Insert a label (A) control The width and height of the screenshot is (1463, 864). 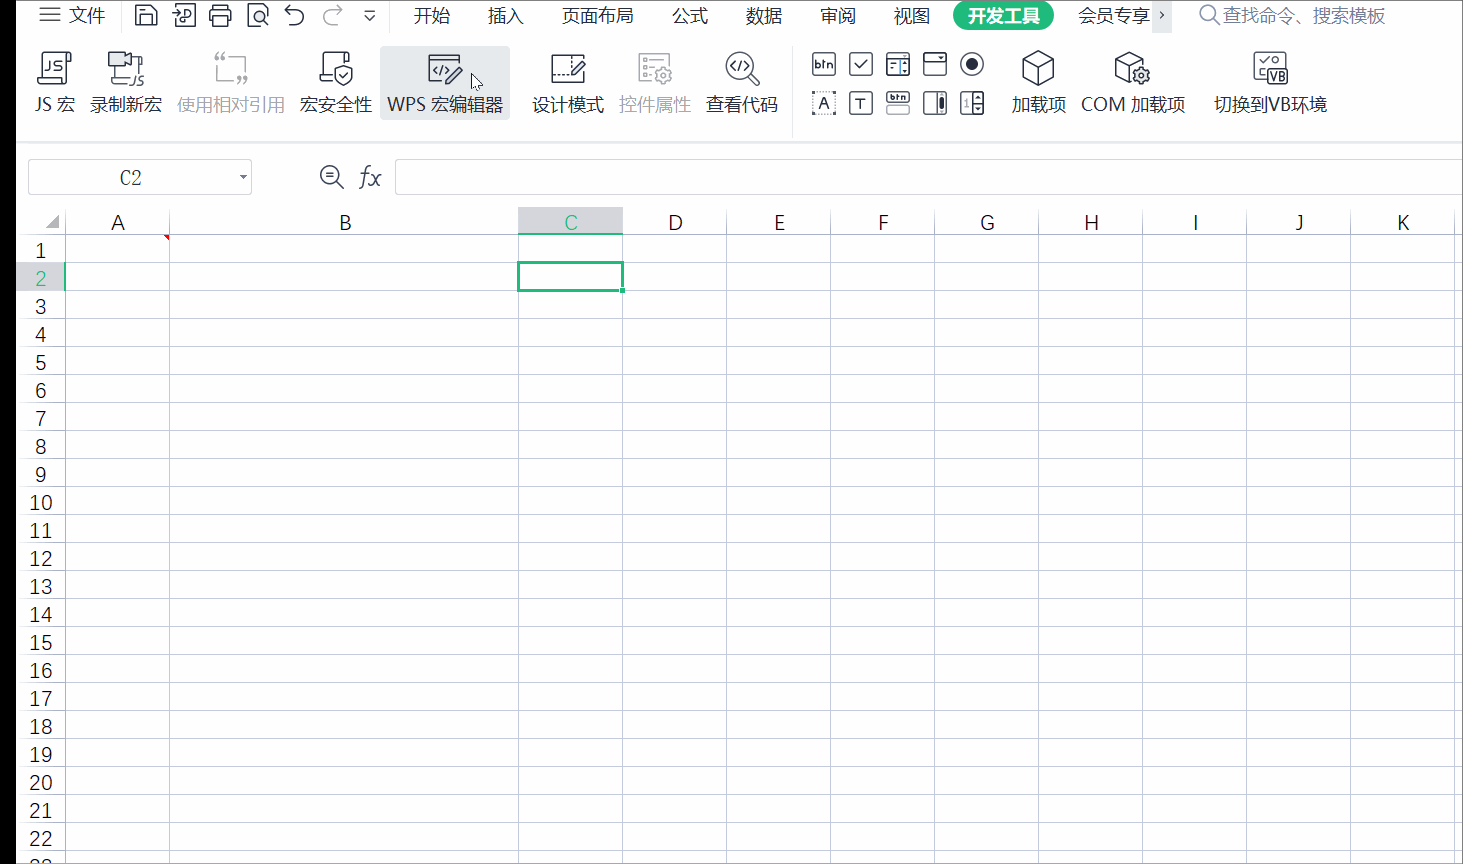click(824, 103)
